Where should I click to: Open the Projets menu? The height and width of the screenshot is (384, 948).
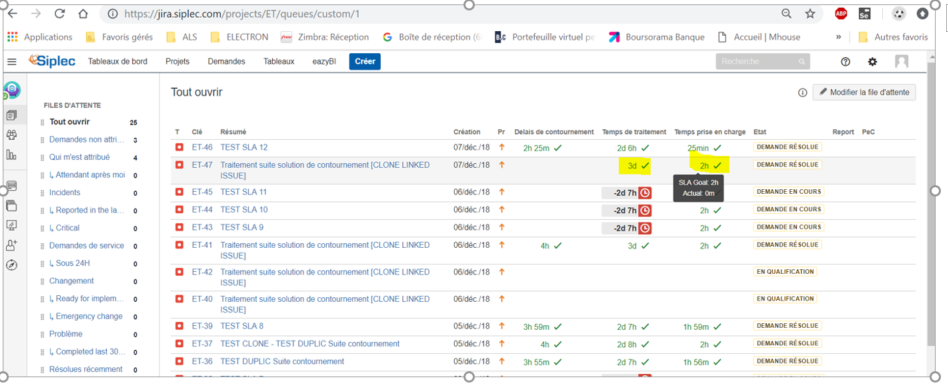(177, 61)
